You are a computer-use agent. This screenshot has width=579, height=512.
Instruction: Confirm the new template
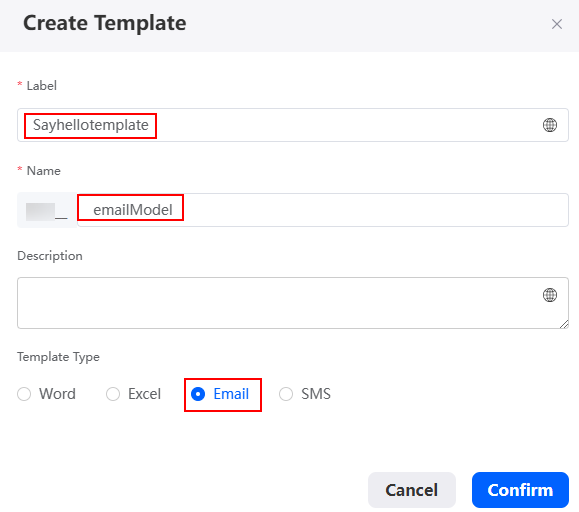point(520,490)
